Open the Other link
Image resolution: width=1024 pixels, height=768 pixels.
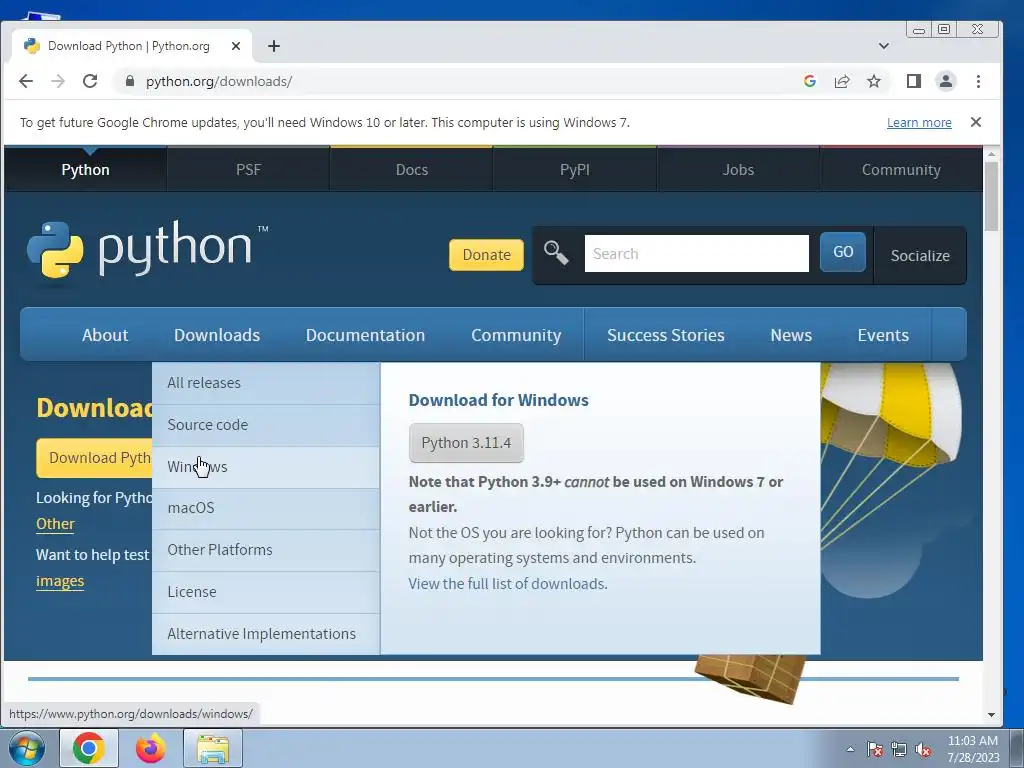point(56,524)
